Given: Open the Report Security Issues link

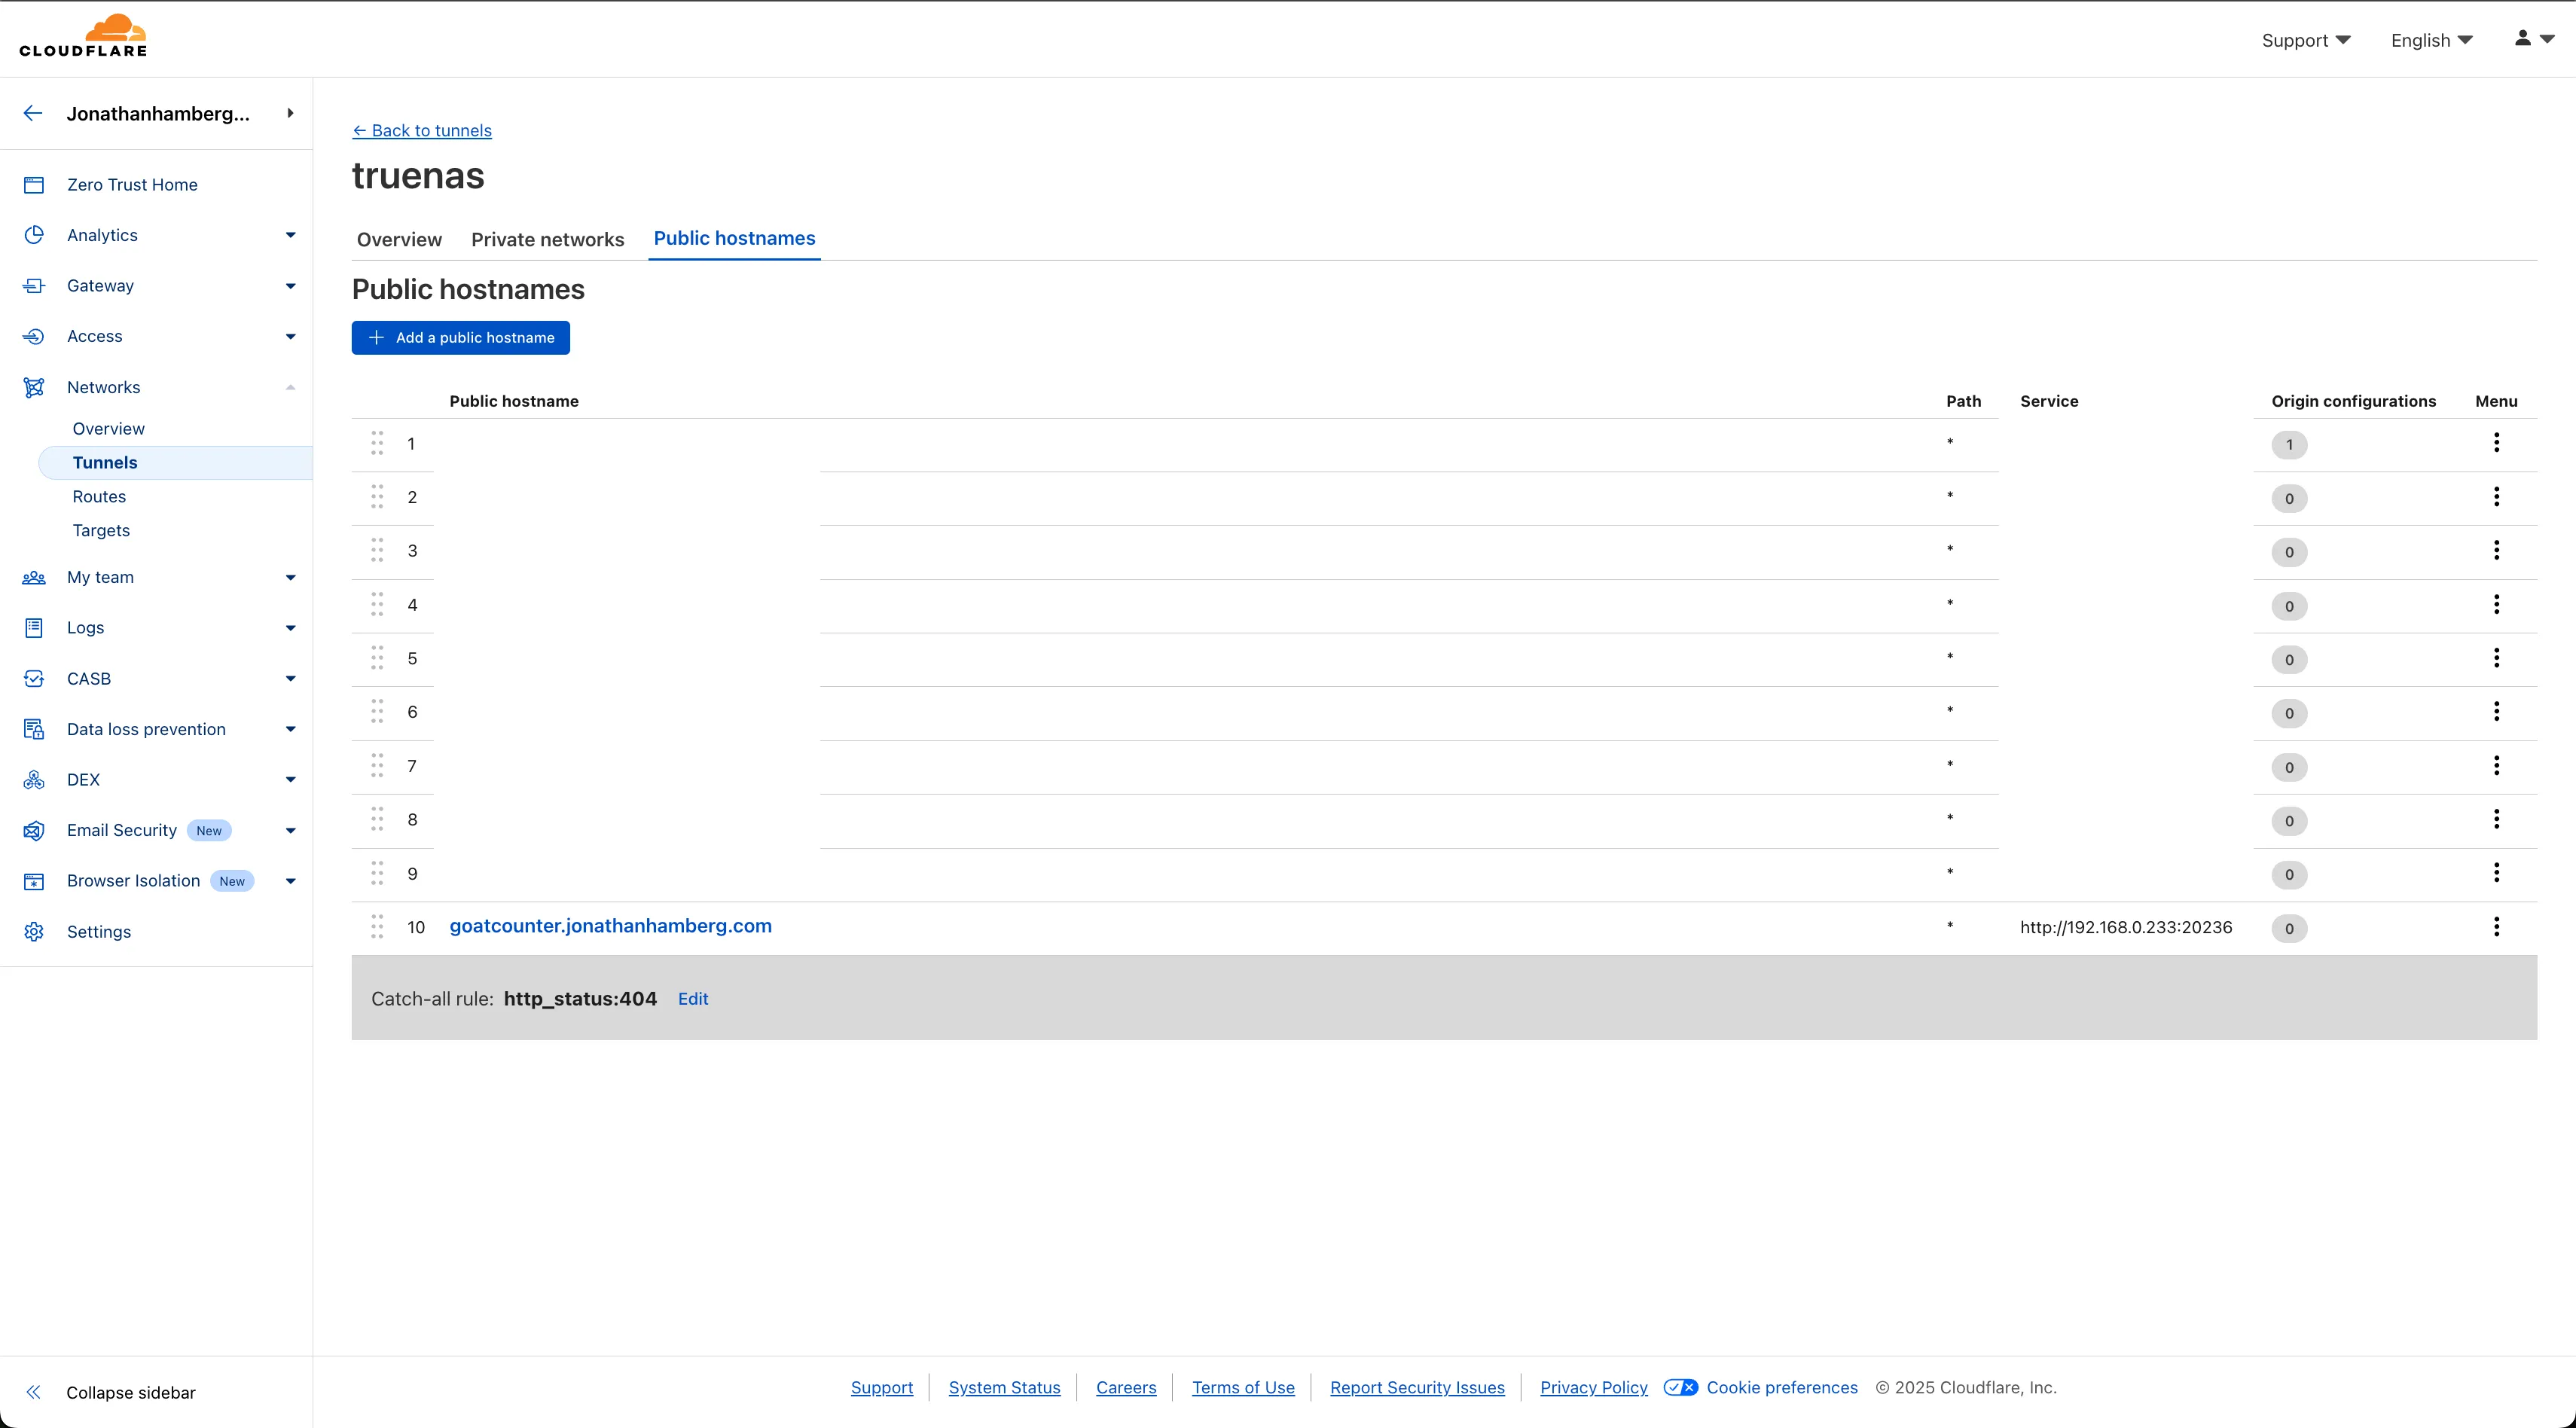Looking at the screenshot, I should pos(1417,1388).
